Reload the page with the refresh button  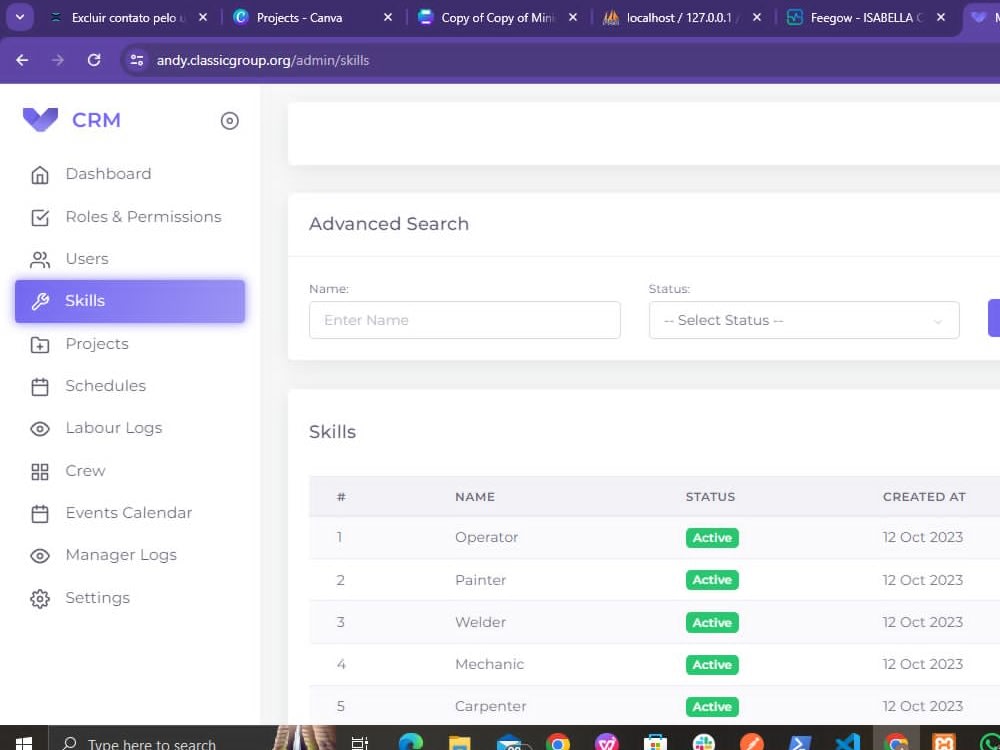[x=94, y=60]
